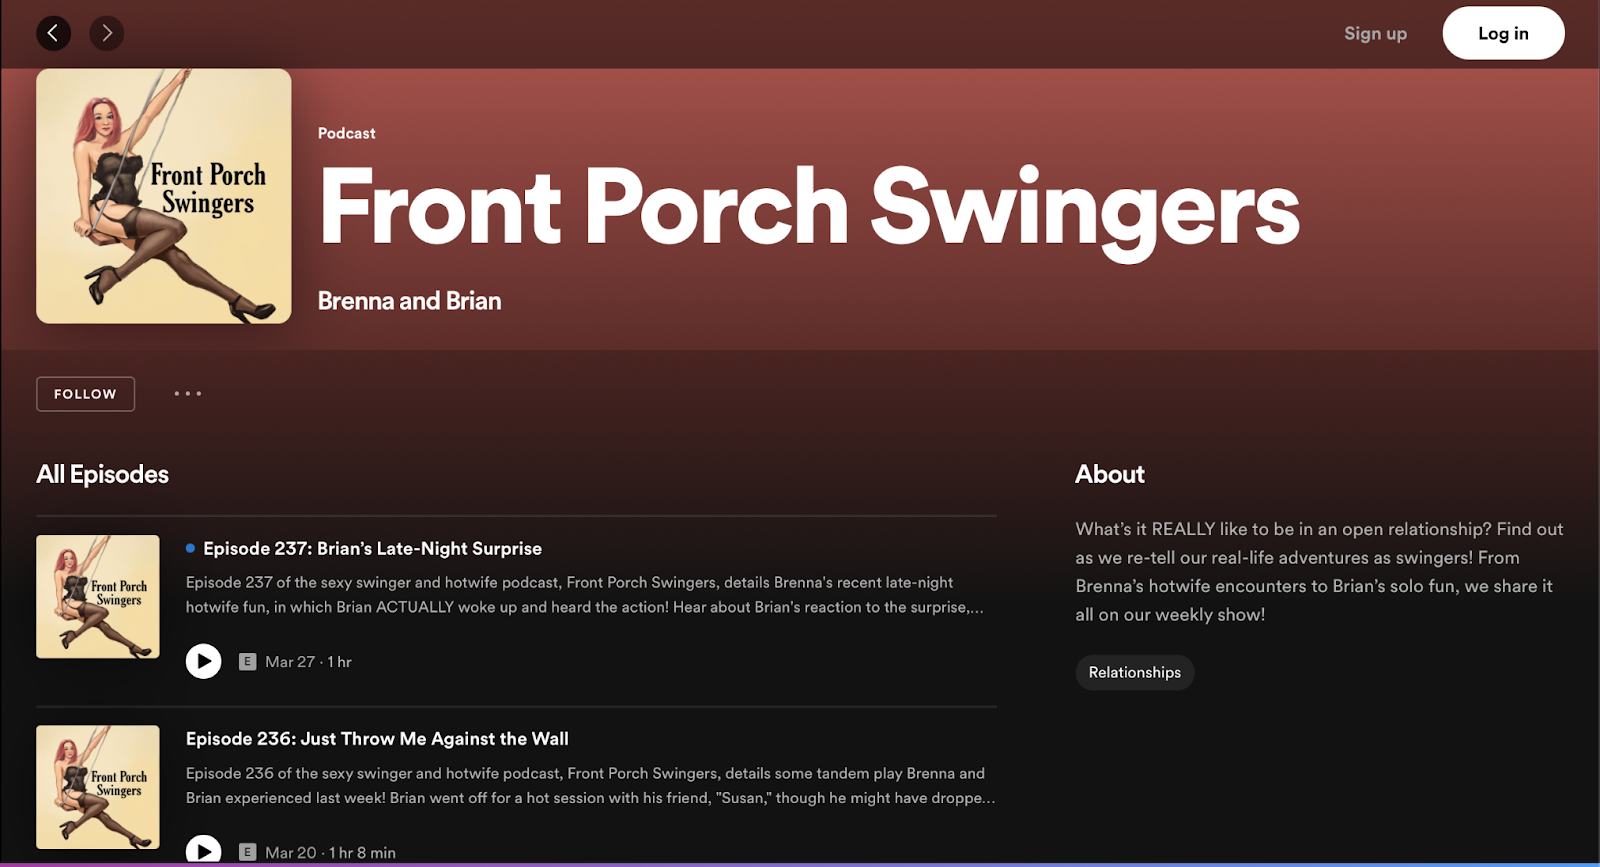The width and height of the screenshot is (1600, 867).
Task: Click Episode 236 description text
Action: pyautogui.click(x=590, y=785)
